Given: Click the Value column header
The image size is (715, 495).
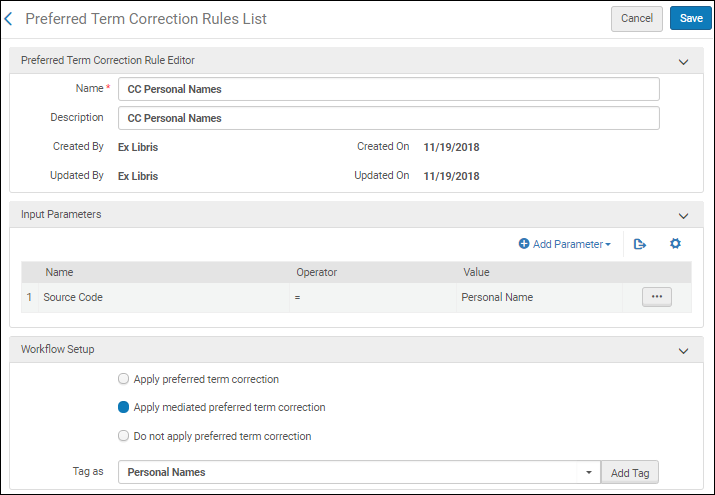Looking at the screenshot, I should click(476, 272).
